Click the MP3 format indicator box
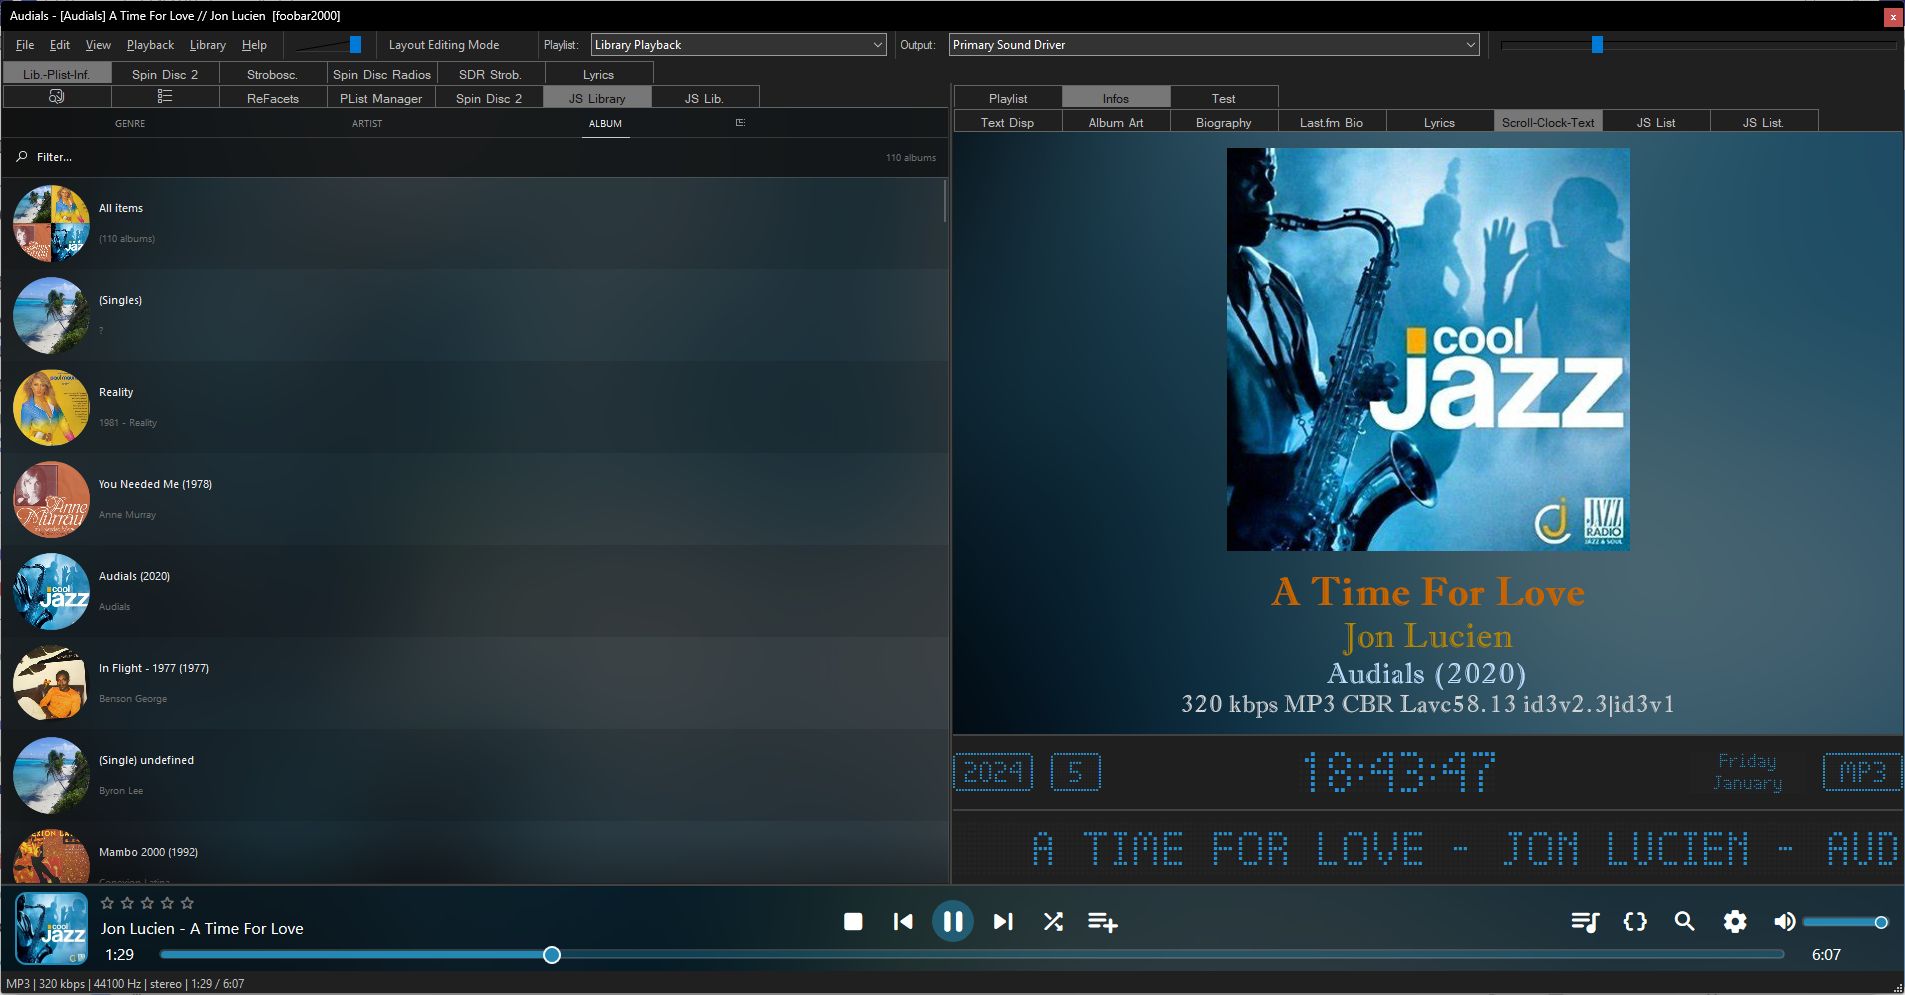 [1862, 772]
